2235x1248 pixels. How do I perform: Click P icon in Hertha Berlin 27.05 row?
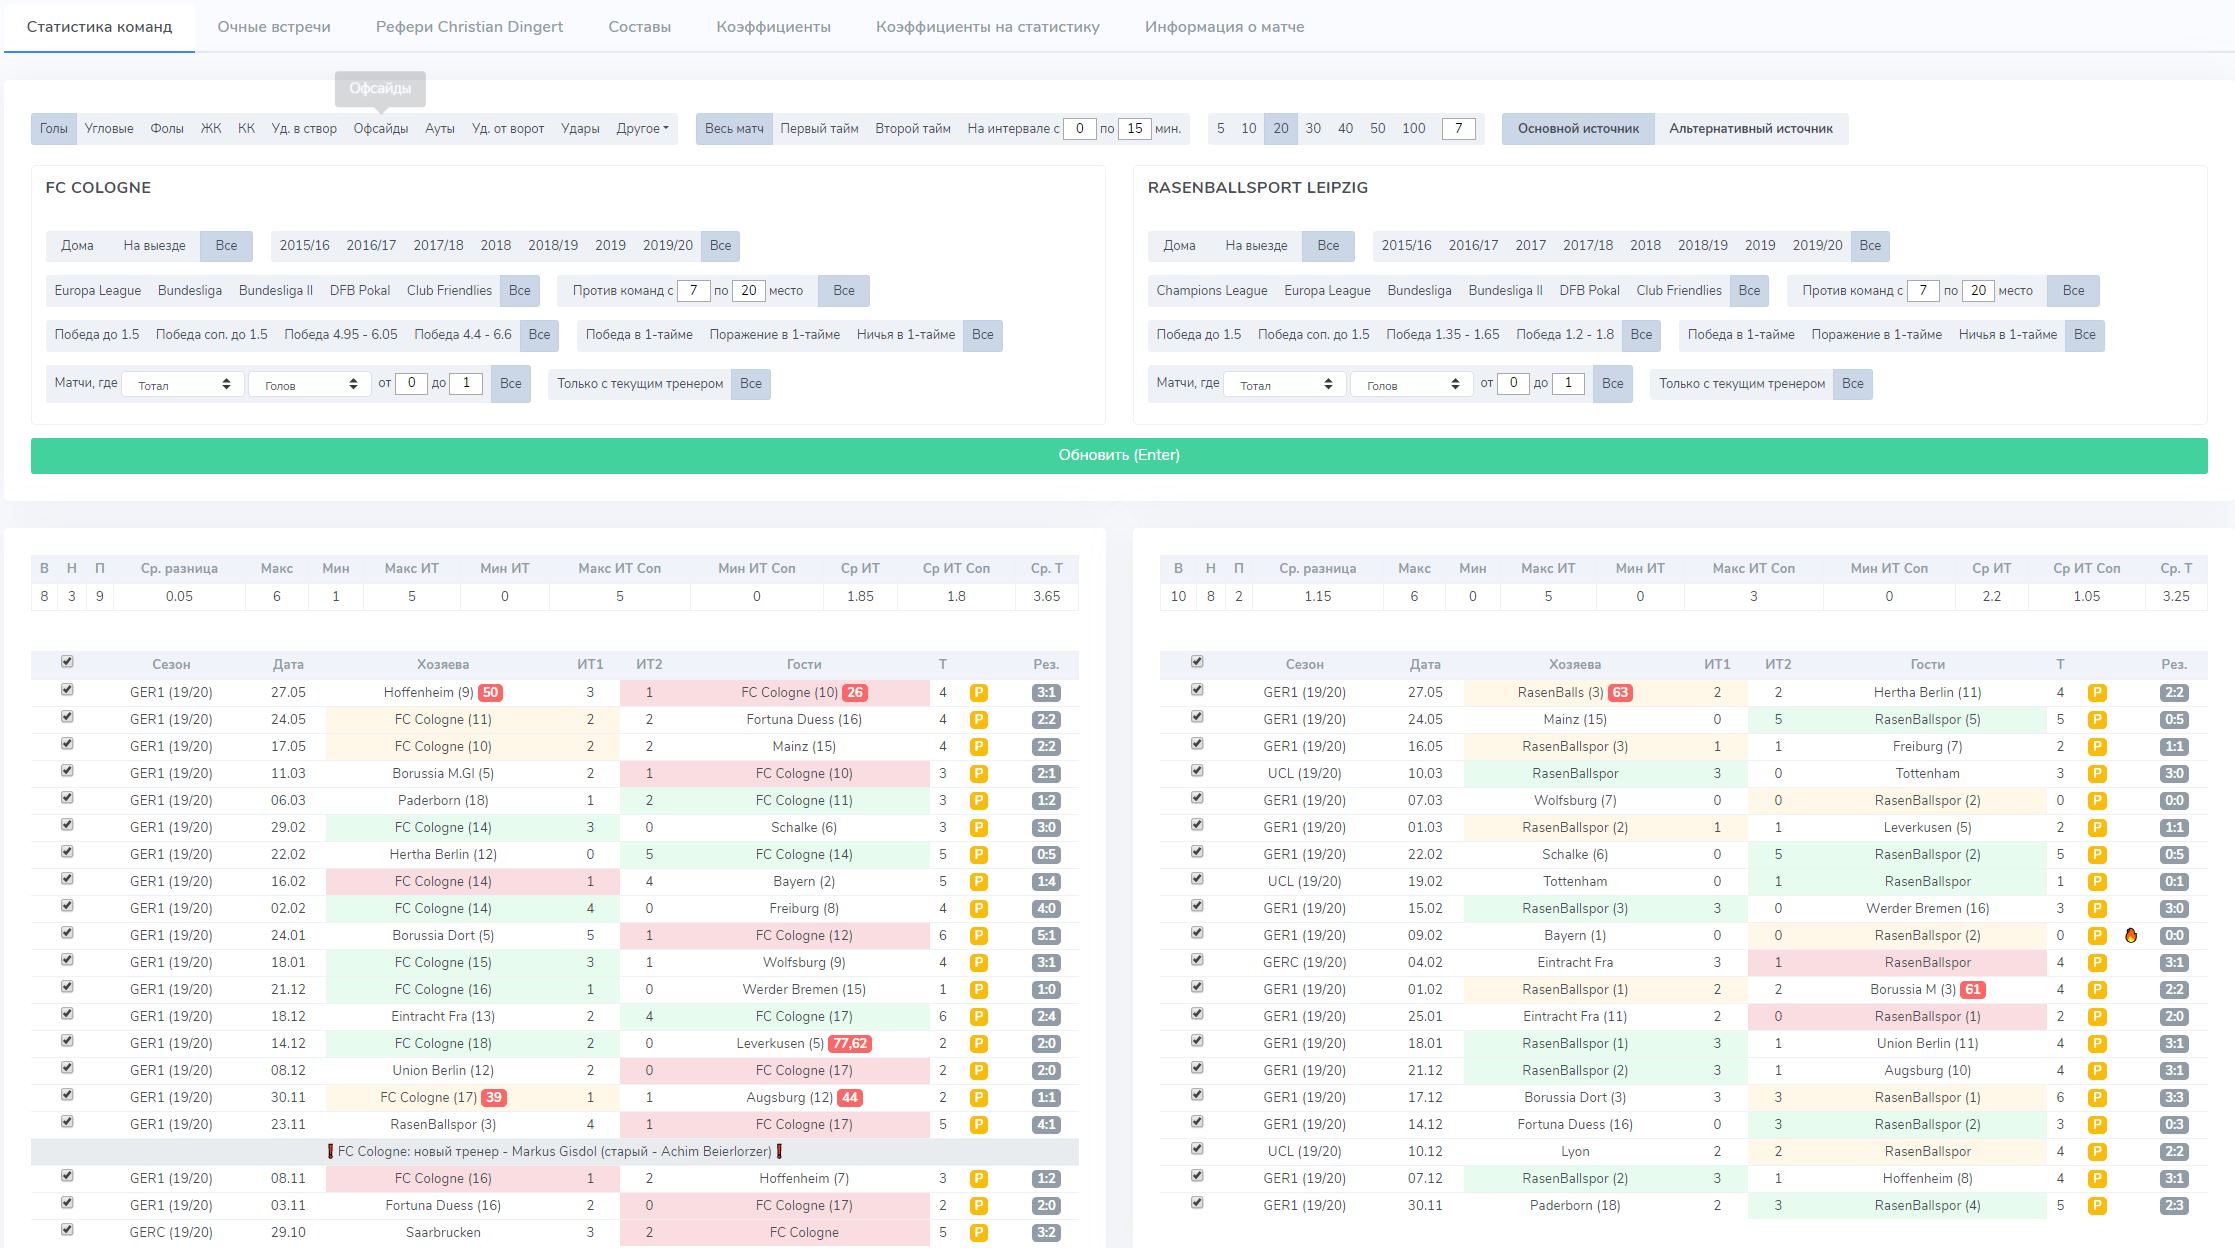point(2097,692)
